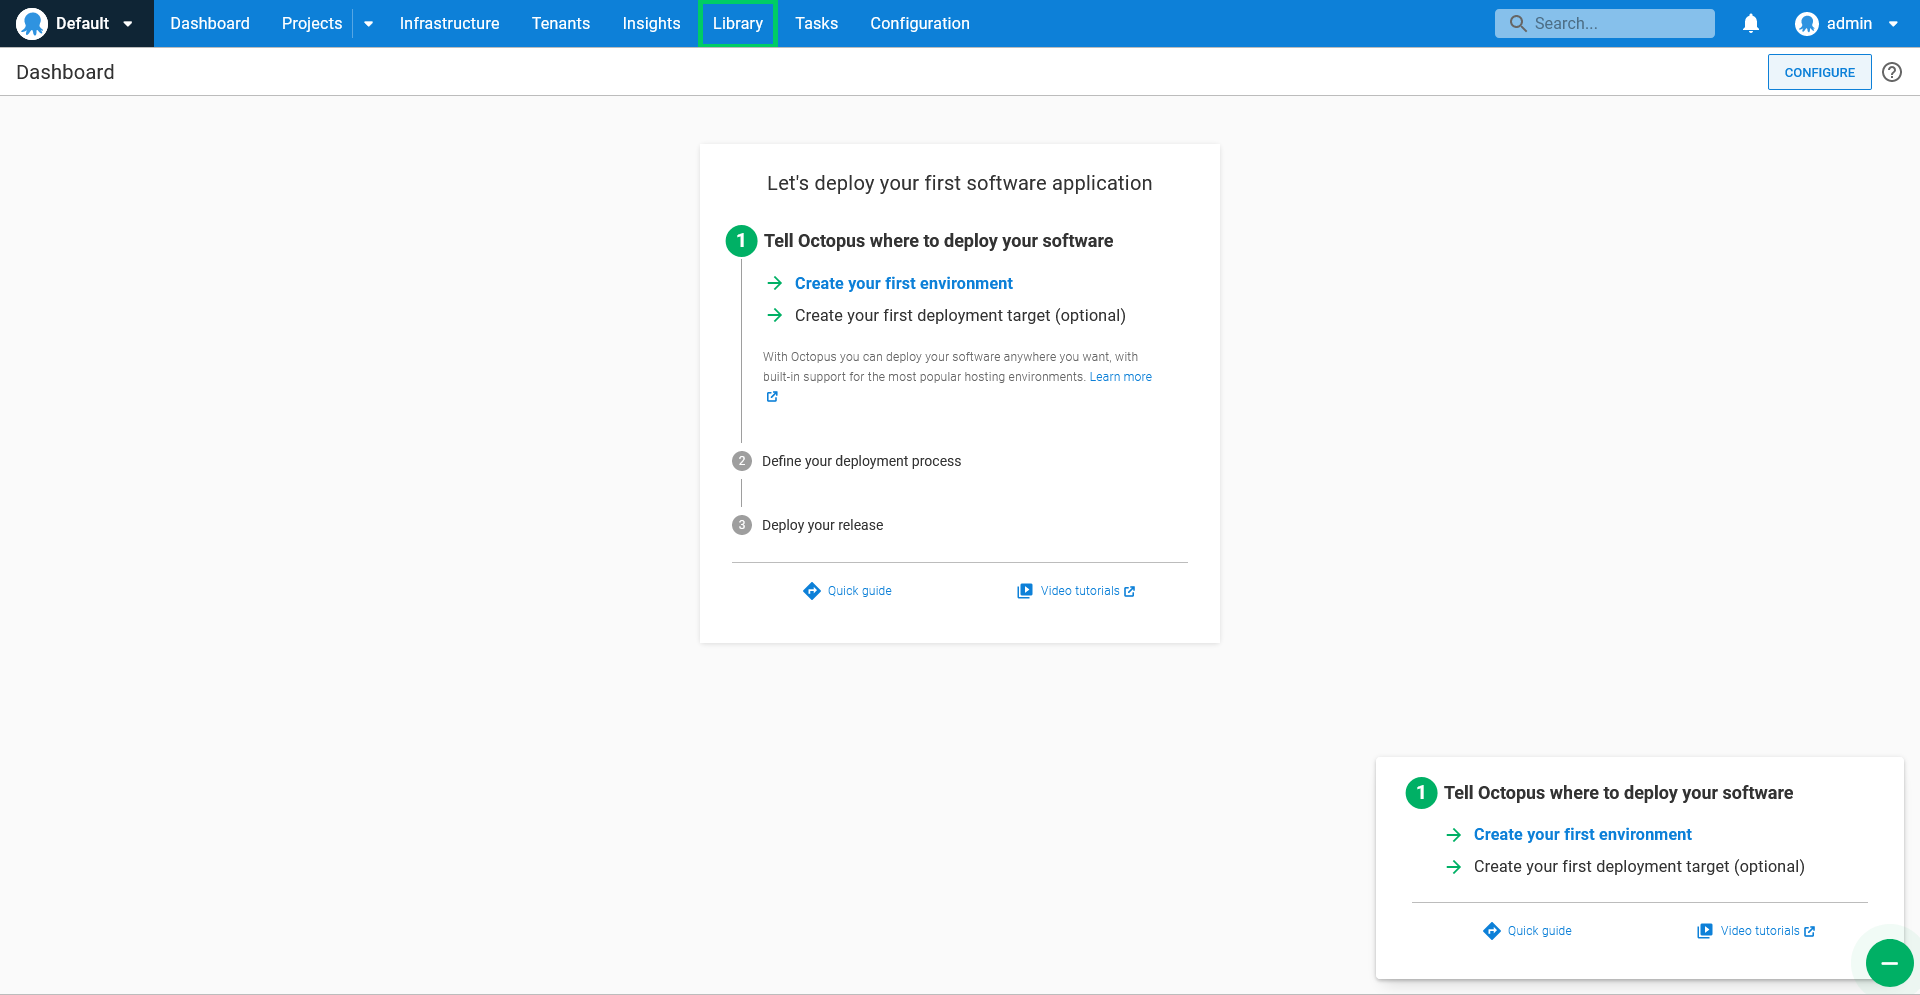This screenshot has height=995, width=1920.
Task: Minimize floating panel with green minus button
Action: (1890, 963)
